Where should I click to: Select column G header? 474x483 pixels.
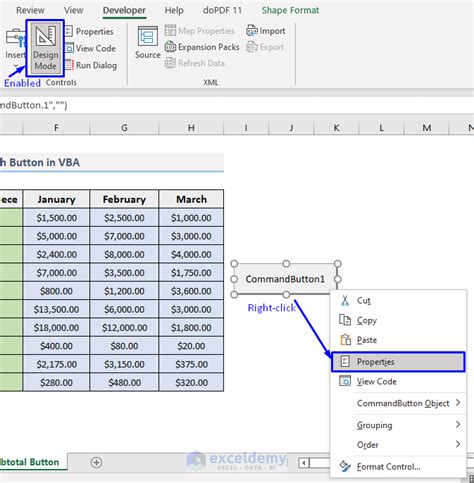124,127
